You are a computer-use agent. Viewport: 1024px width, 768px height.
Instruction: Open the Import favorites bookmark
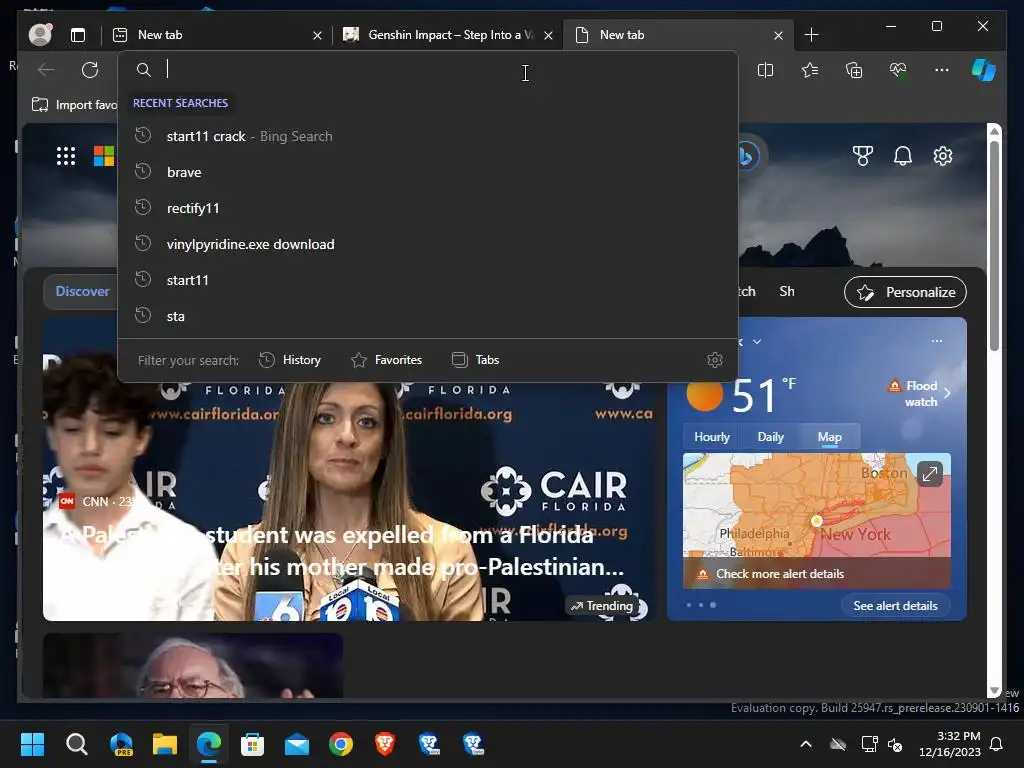[74, 104]
